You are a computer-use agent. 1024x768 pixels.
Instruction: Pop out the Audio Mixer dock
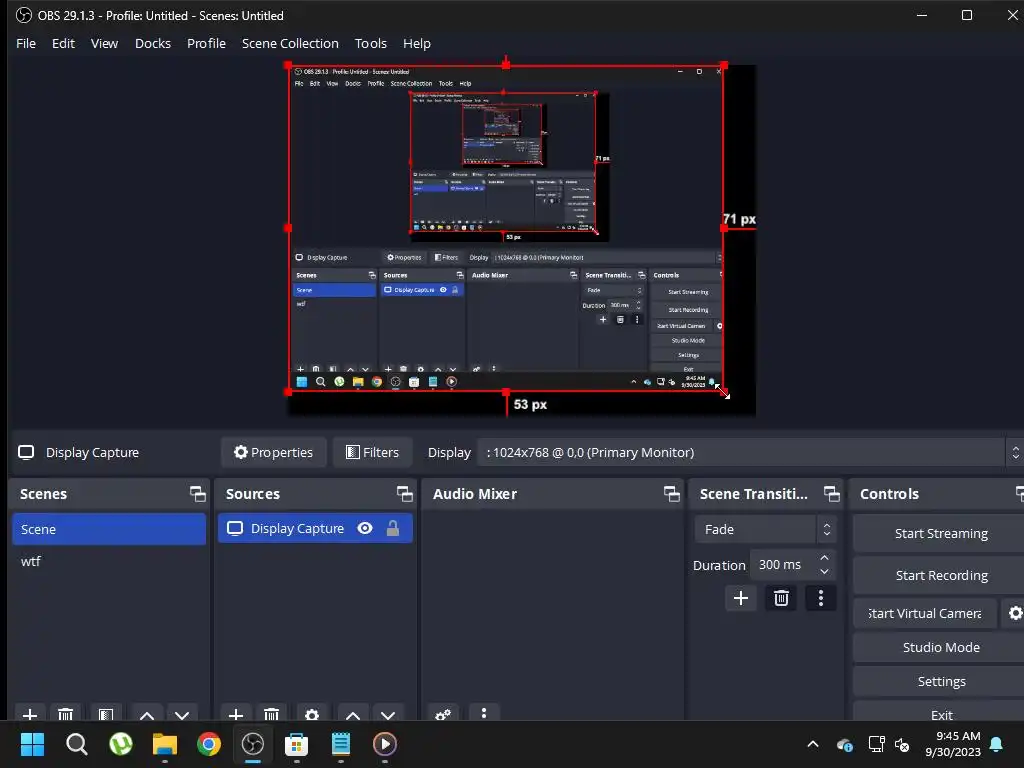(x=671, y=494)
